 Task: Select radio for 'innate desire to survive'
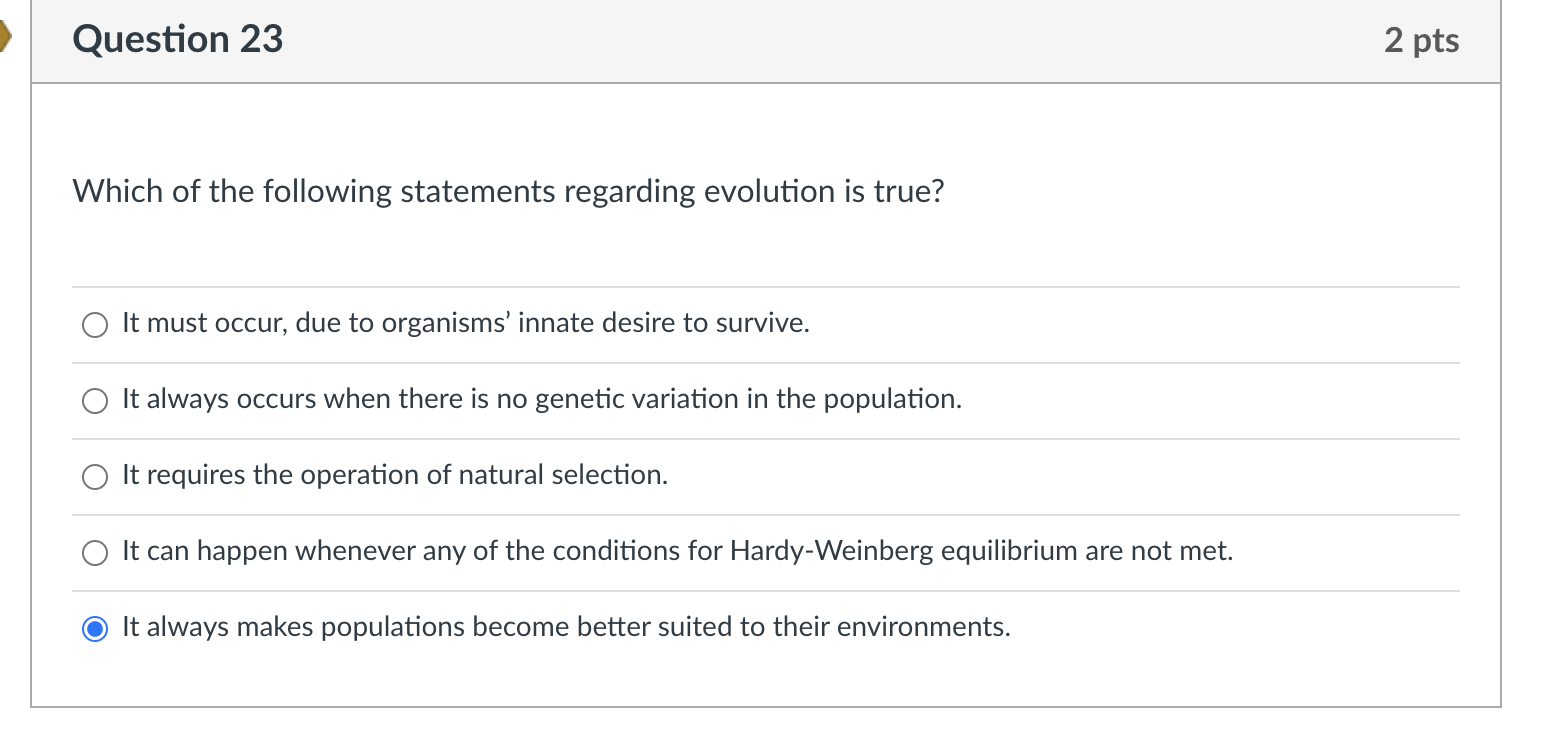coord(95,324)
